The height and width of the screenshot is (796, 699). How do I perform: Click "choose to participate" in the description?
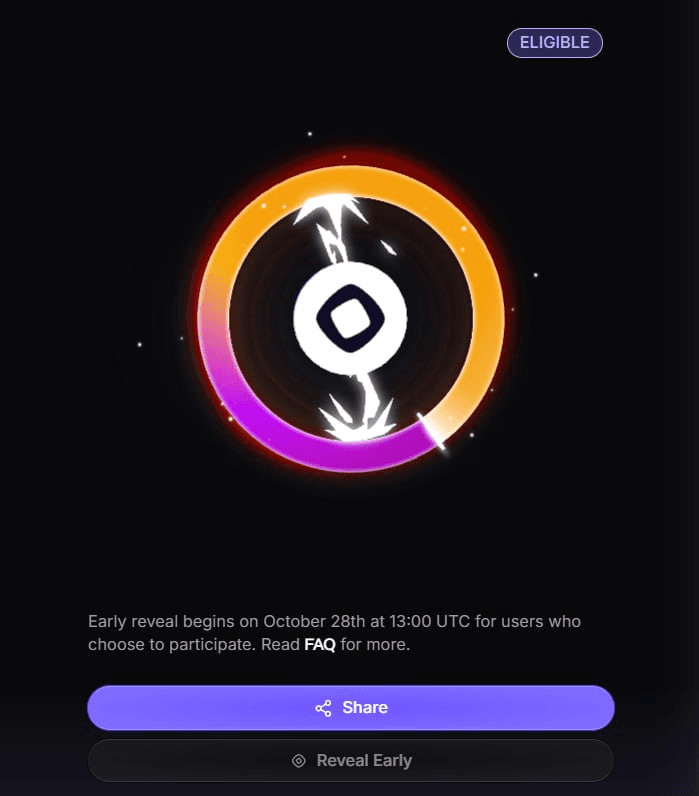172,645
